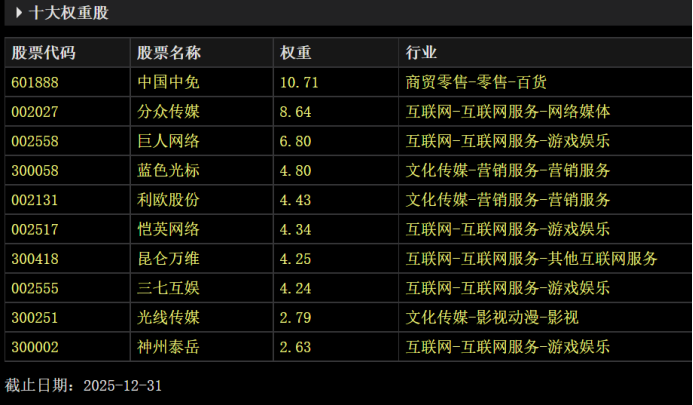Click the 股票名称 column header
Screen dimensions: 693x405
169,53
